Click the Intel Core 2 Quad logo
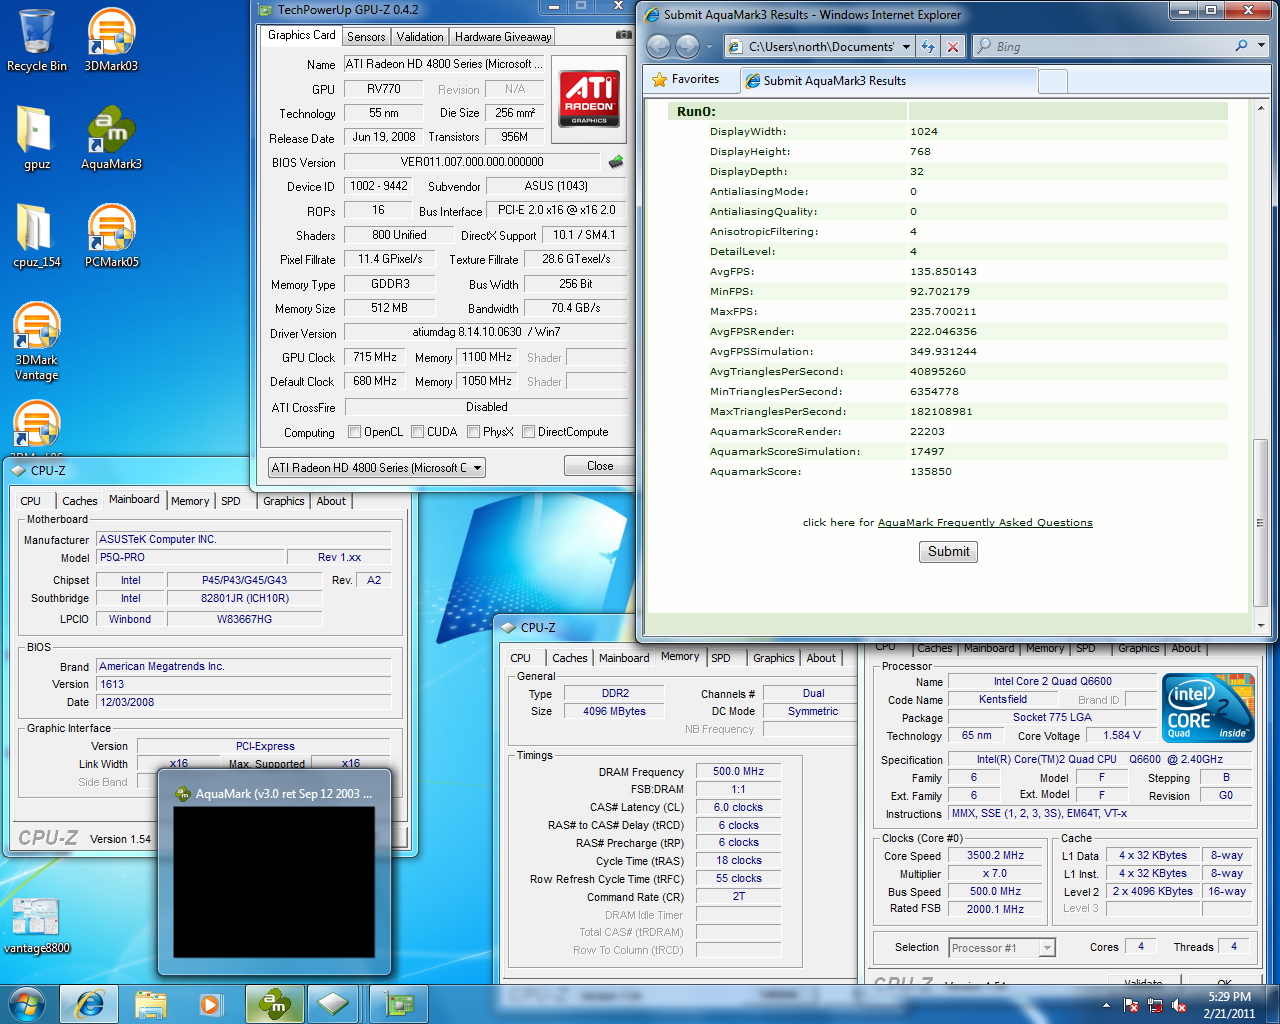Image resolution: width=1280 pixels, height=1024 pixels. 1208,708
